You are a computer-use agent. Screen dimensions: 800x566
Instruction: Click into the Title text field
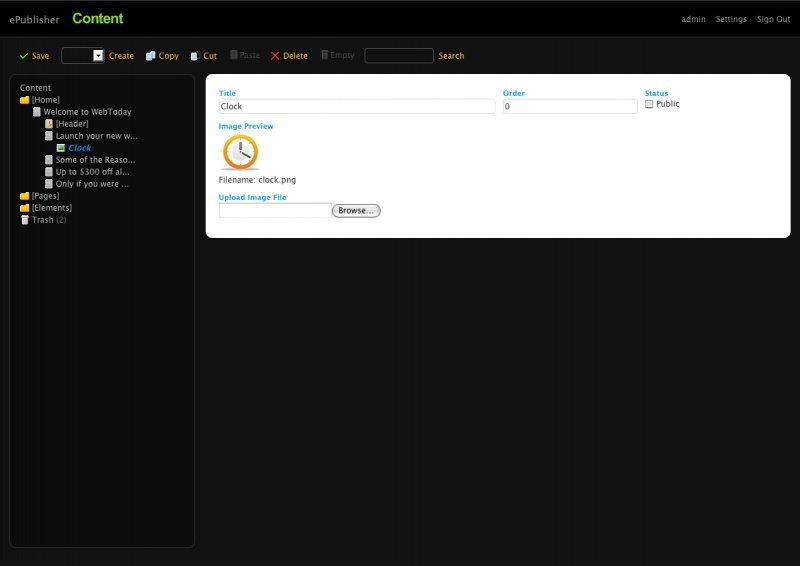pyautogui.click(x=356, y=106)
